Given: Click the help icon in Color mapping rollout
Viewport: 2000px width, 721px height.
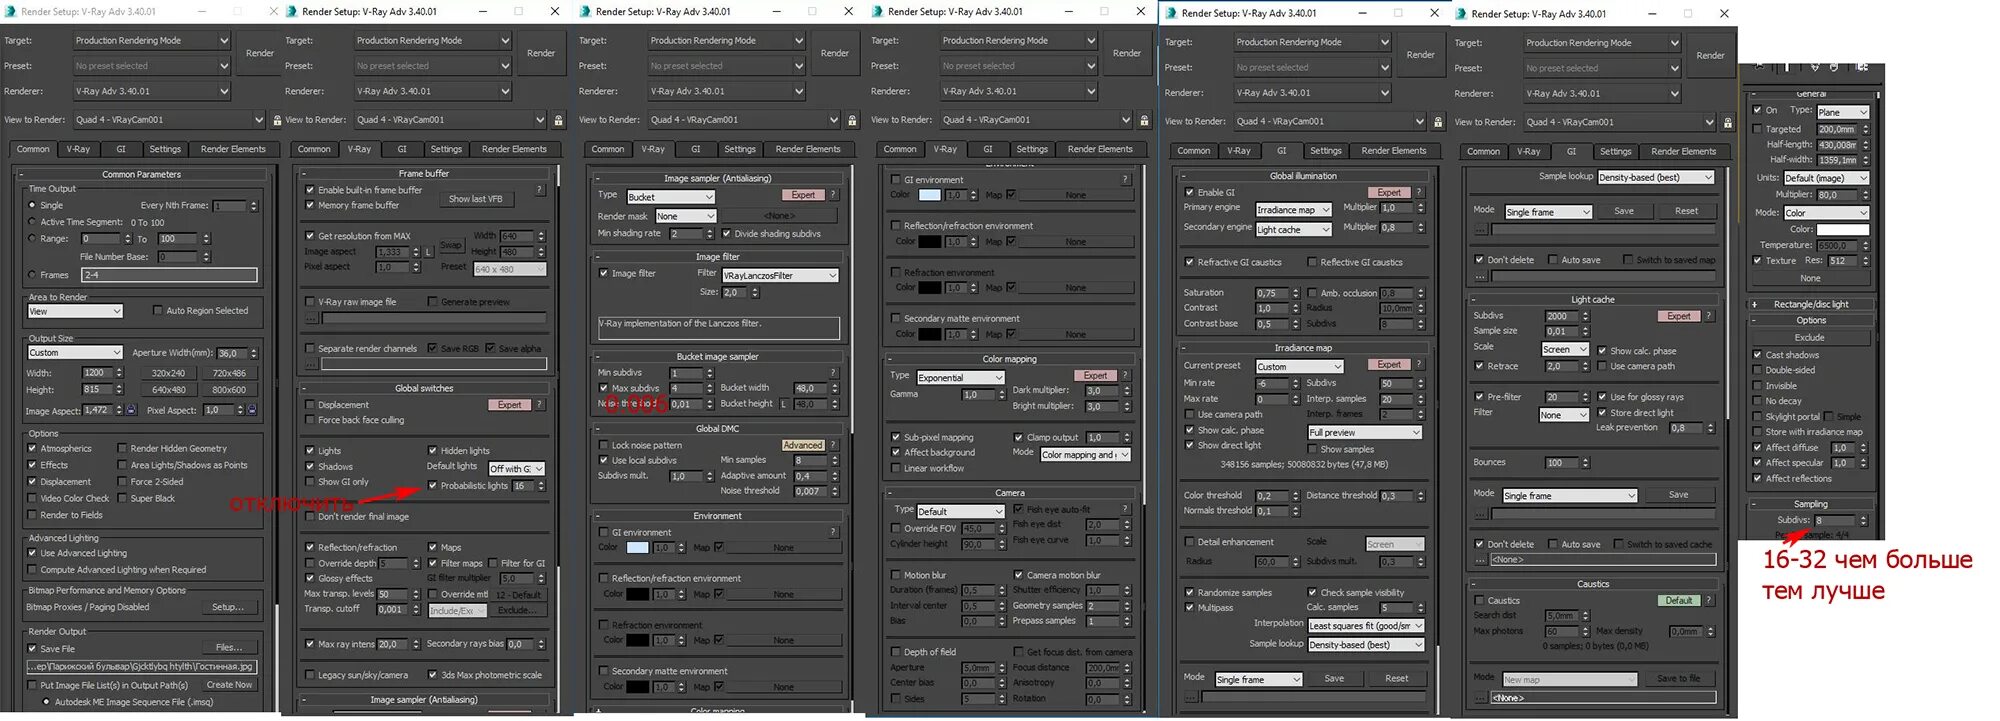Looking at the screenshot, I should pyautogui.click(x=1125, y=376).
